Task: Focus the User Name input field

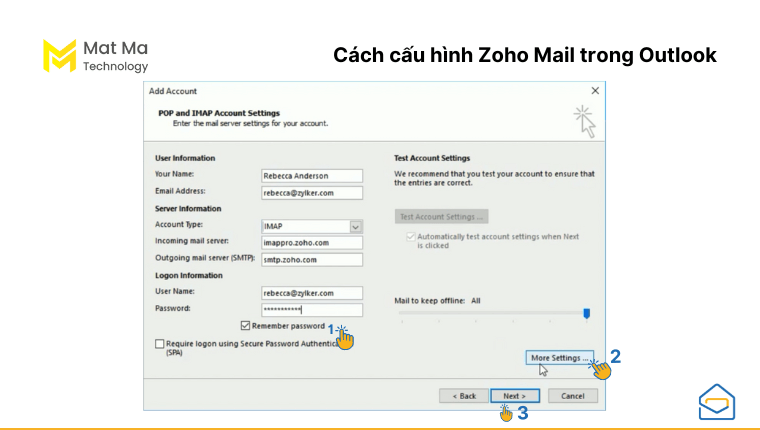Action: tap(312, 293)
